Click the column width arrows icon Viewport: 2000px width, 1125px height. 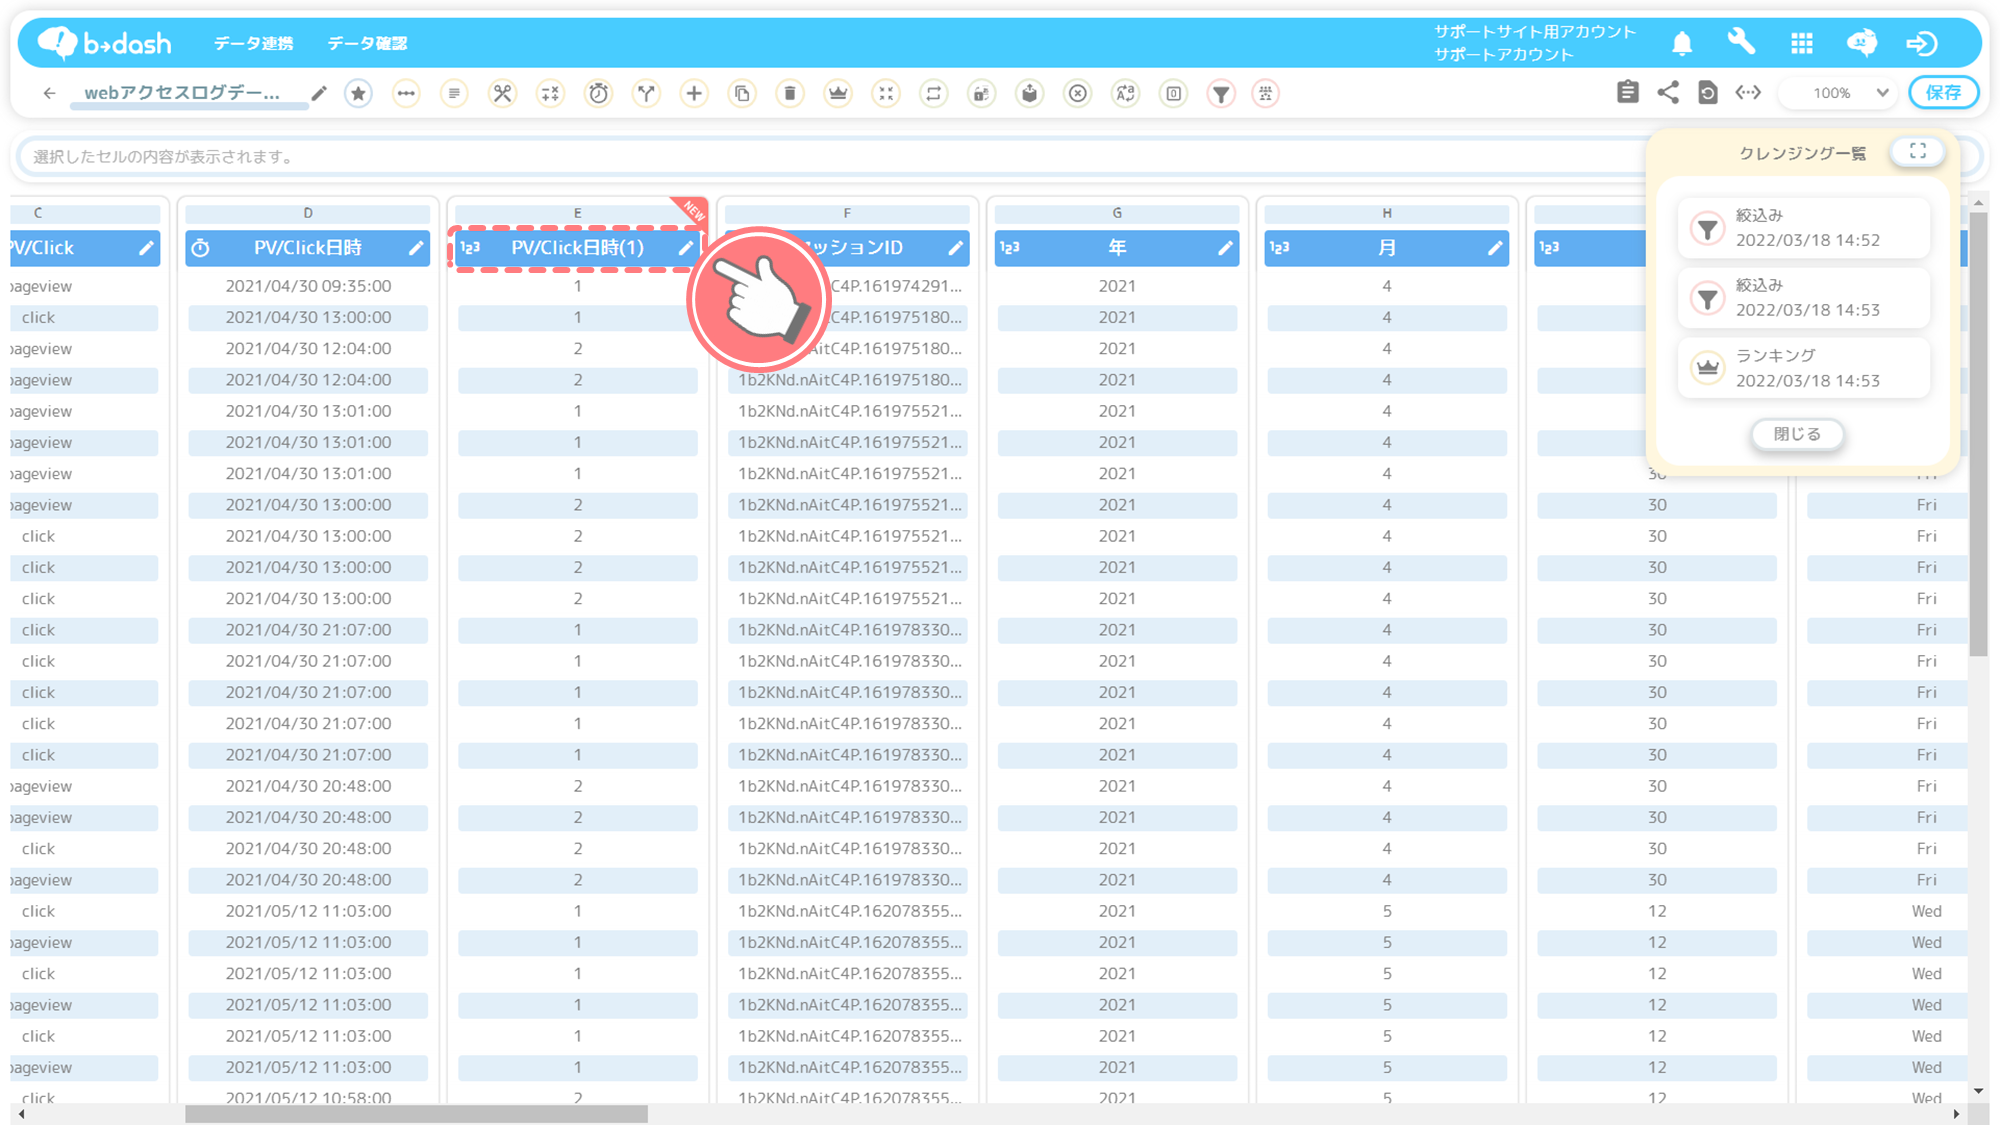click(x=1748, y=92)
